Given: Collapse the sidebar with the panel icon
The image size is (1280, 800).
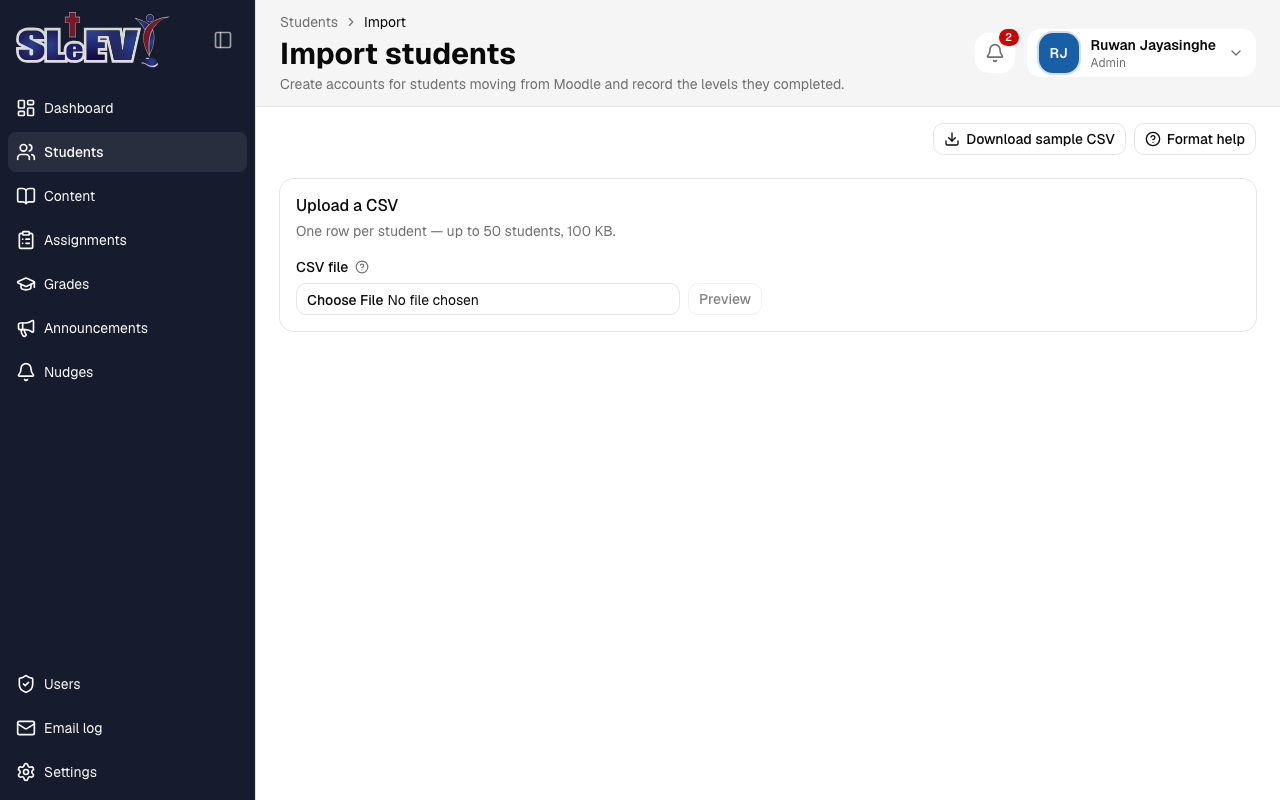Looking at the screenshot, I should click(223, 40).
